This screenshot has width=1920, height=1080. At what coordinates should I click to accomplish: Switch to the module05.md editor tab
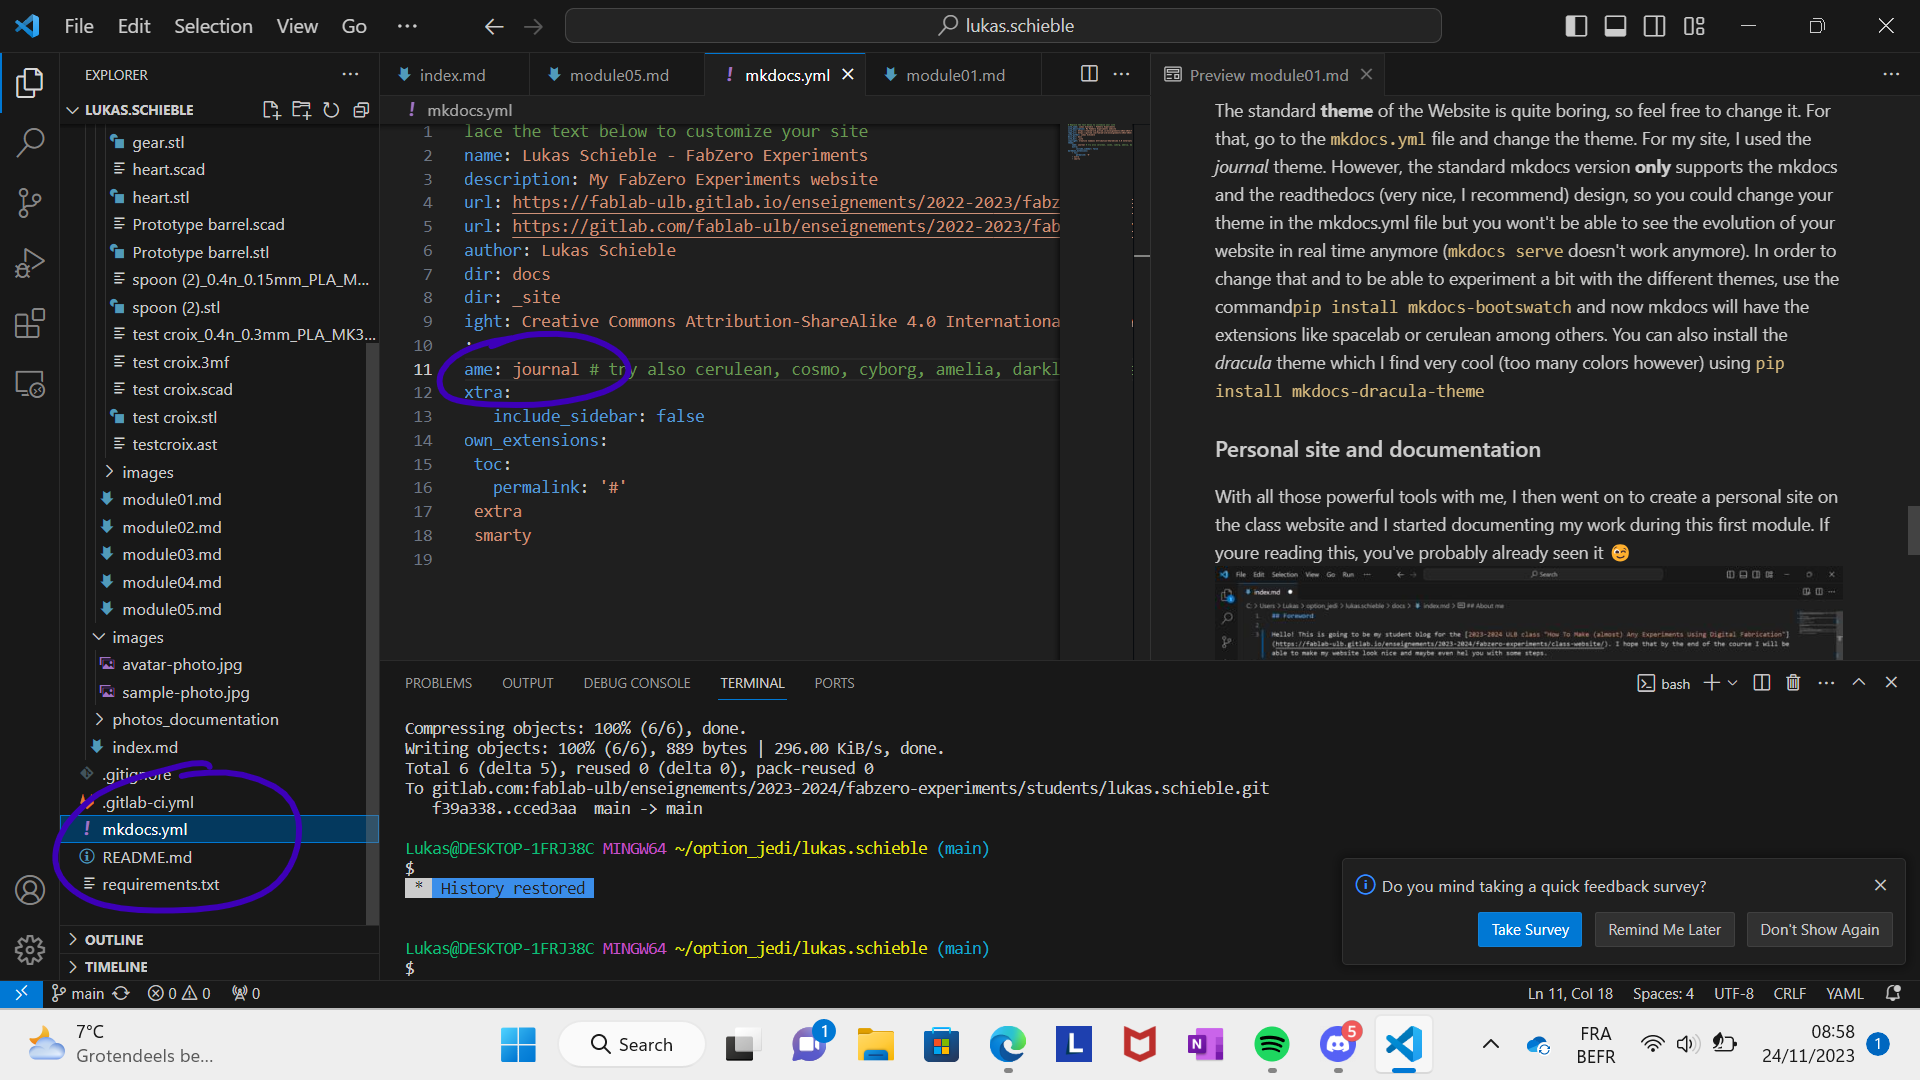tap(618, 75)
